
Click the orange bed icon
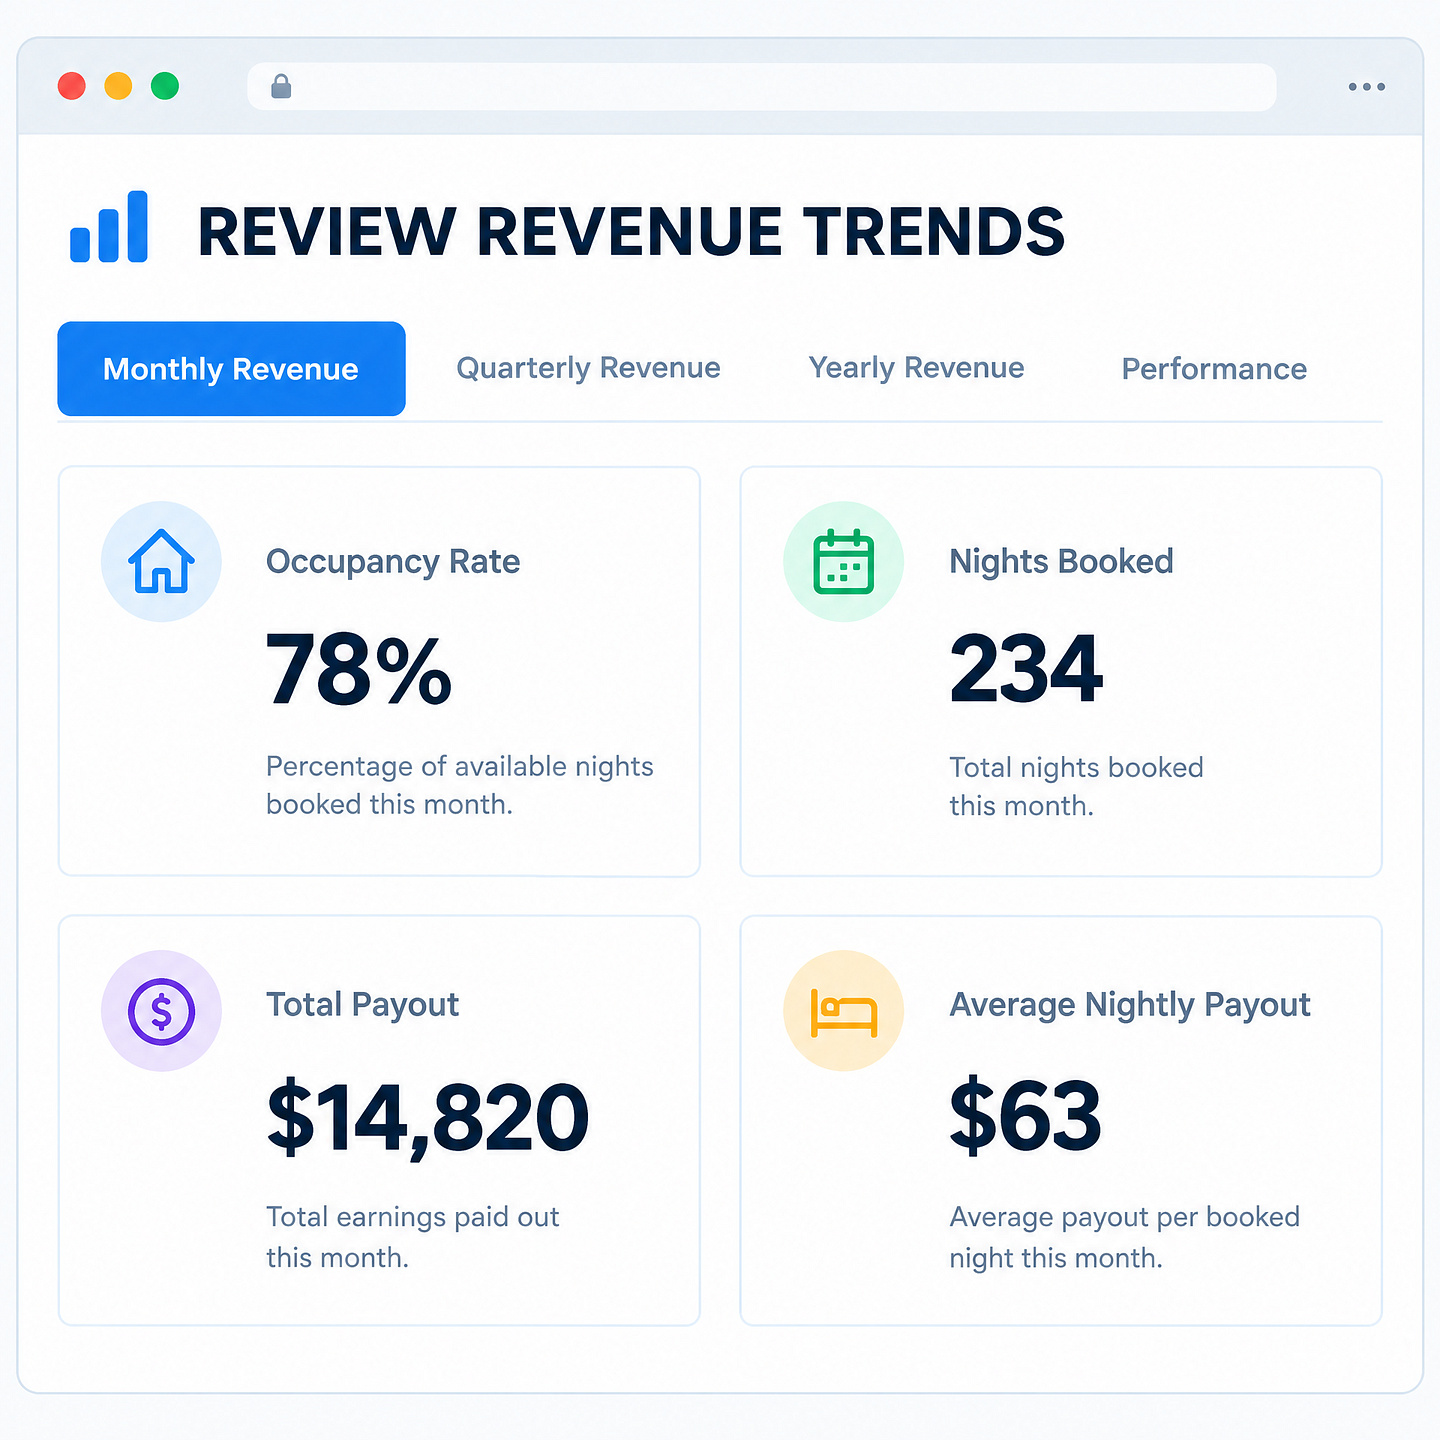tap(843, 1012)
